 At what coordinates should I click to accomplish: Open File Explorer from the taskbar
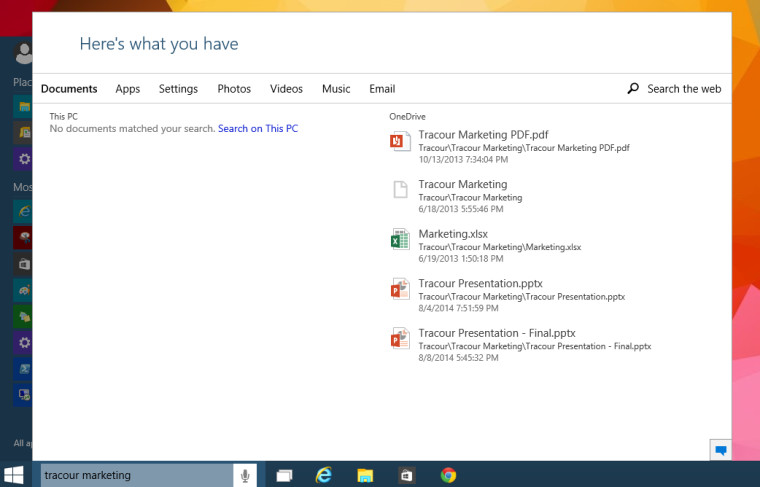366,475
